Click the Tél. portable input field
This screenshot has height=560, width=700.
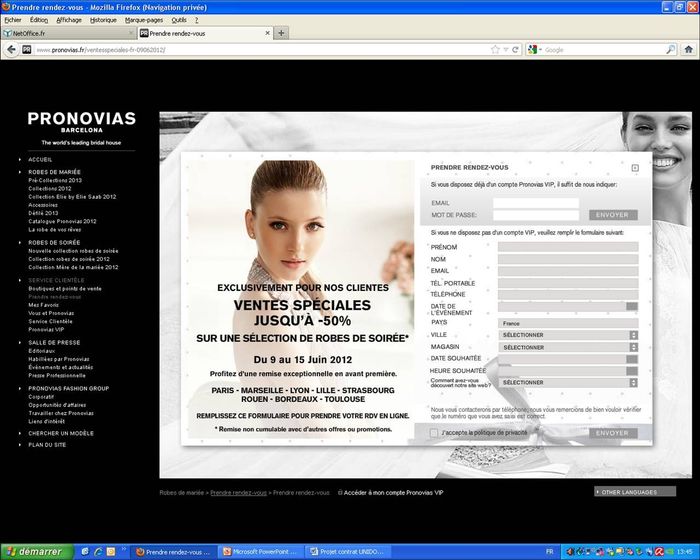point(568,283)
